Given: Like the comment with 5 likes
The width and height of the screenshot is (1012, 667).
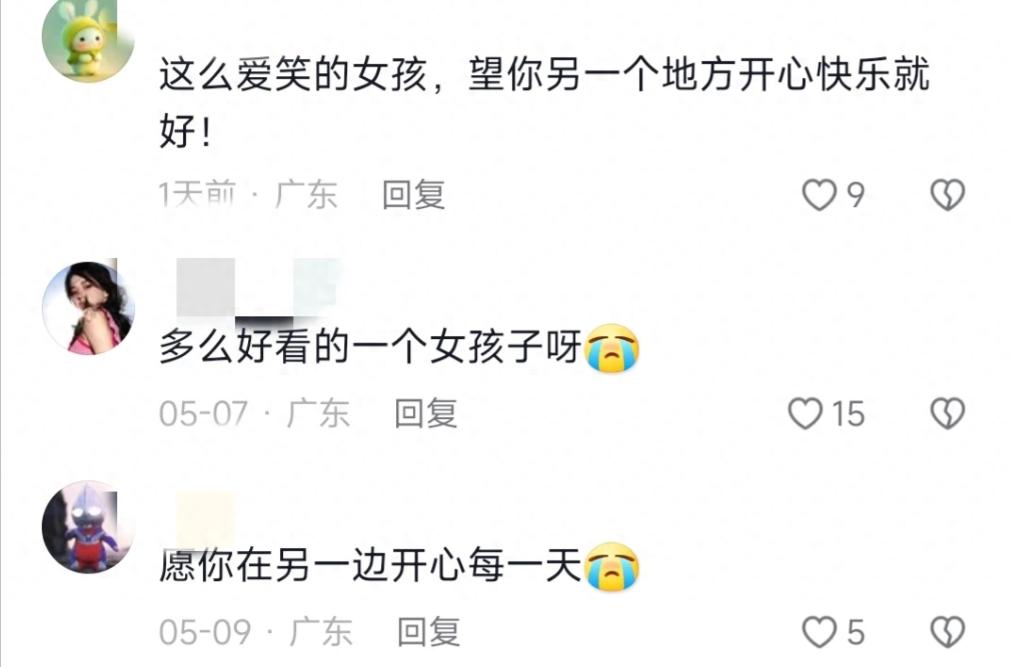Looking at the screenshot, I should pyautogui.click(x=819, y=631).
